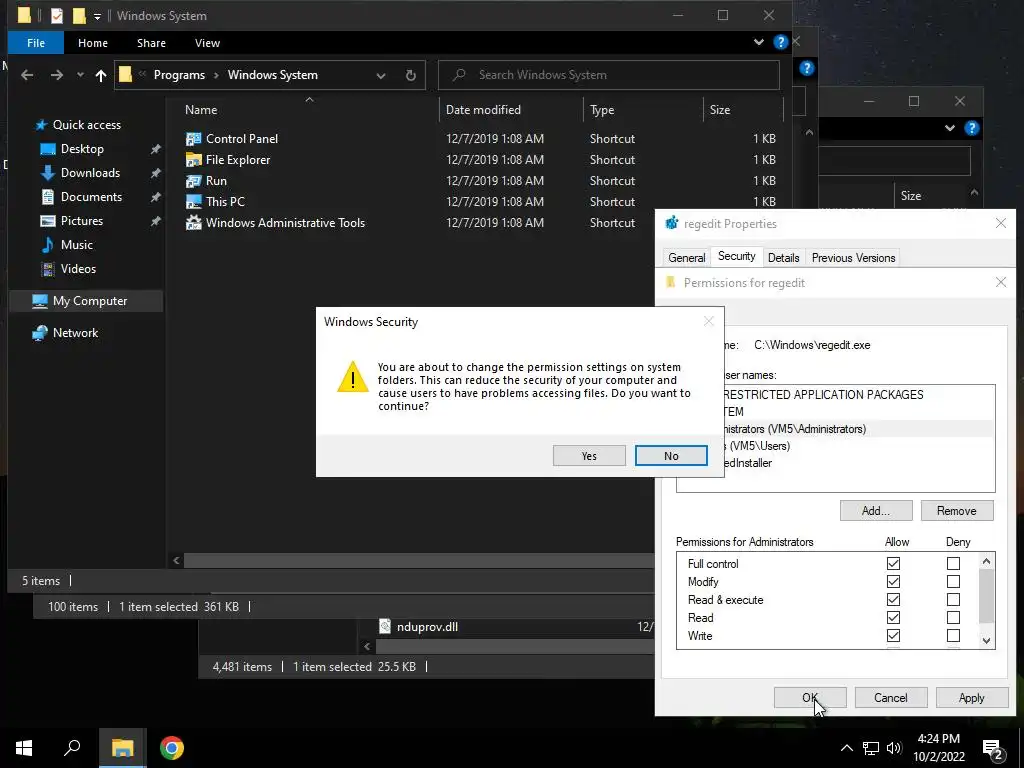Switch to Details tab in regedit Properties

pyautogui.click(x=784, y=257)
